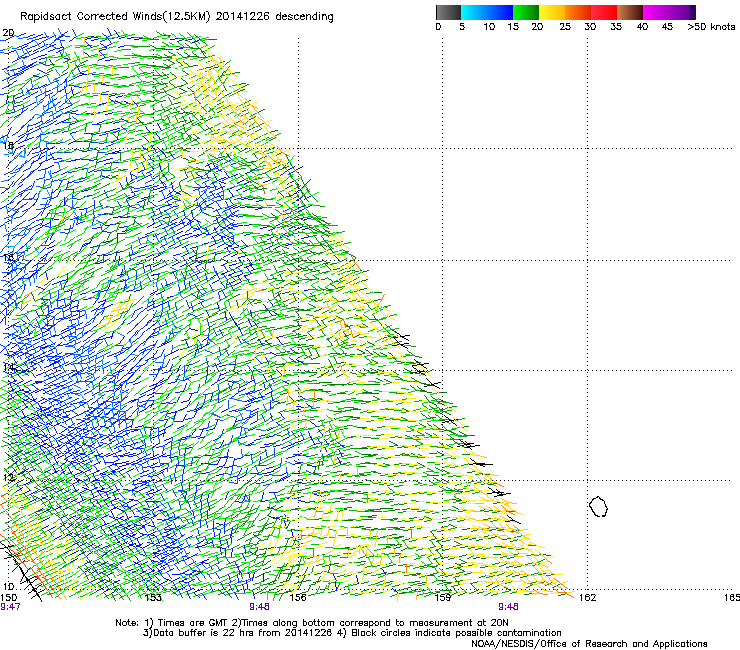Click the longitude axis label '153'

[x=153, y=598]
